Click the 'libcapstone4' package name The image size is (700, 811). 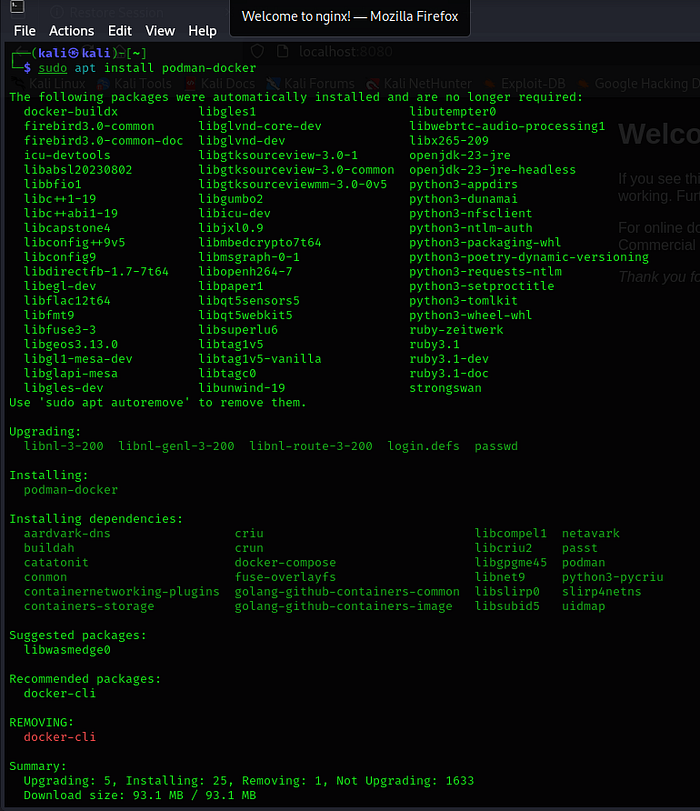[67, 228]
